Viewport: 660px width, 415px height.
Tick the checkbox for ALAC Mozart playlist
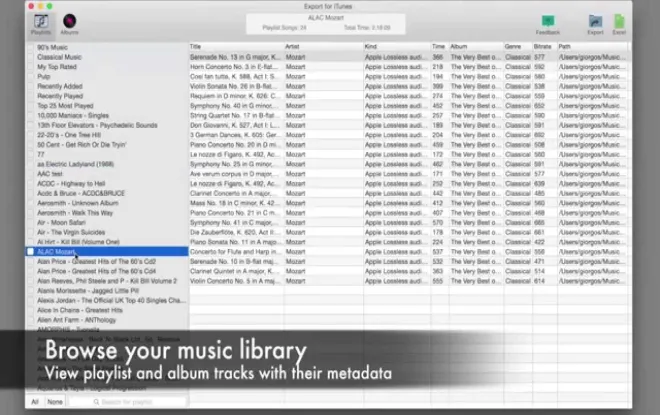(x=30, y=252)
